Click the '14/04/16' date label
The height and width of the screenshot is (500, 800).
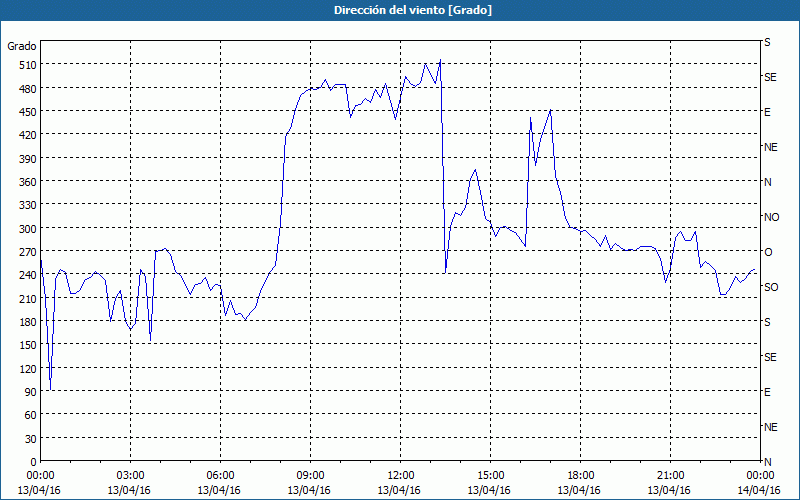click(x=759, y=490)
